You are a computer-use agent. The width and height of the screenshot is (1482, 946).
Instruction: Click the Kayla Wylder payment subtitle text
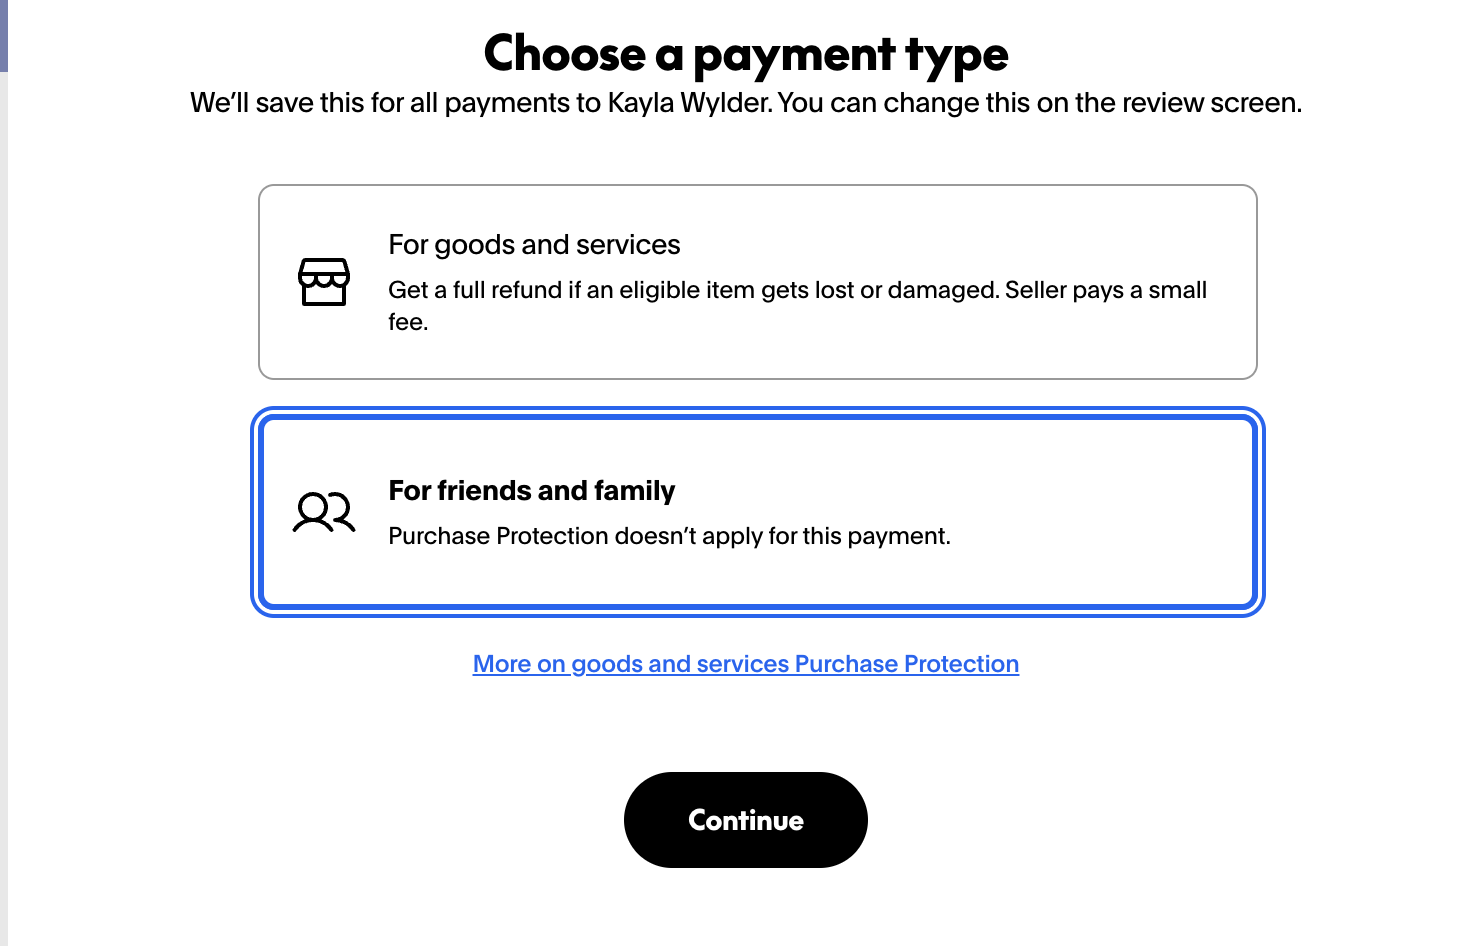(746, 103)
